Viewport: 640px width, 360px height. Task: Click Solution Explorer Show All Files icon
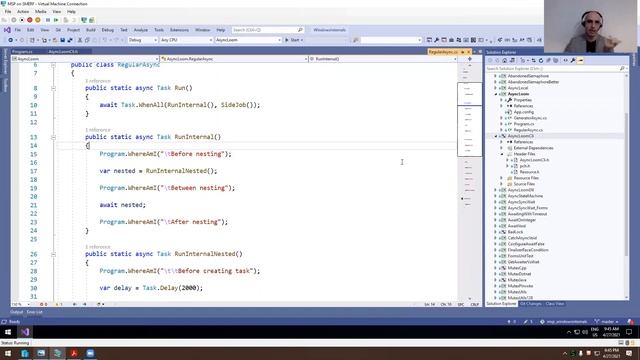point(556,60)
